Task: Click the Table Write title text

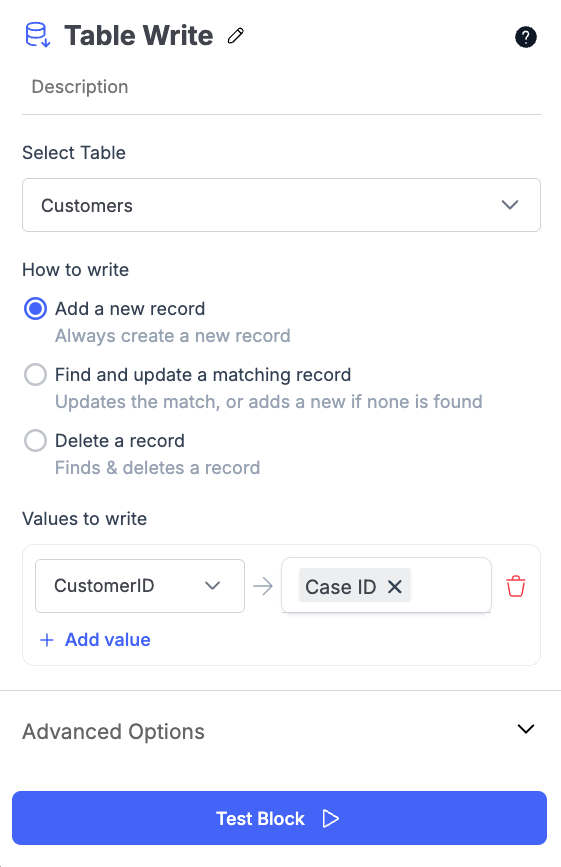Action: click(x=139, y=35)
